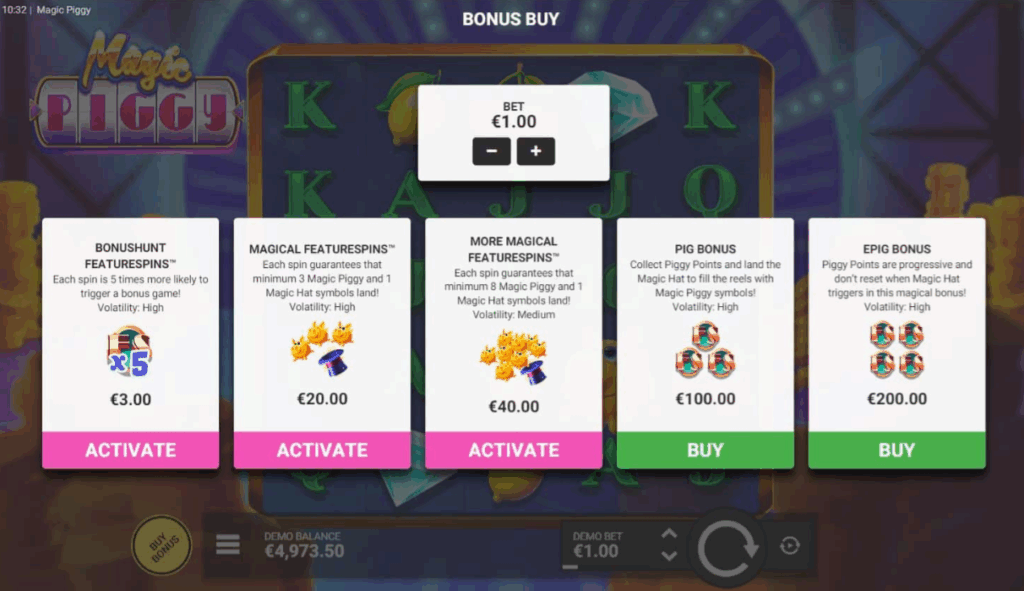The width and height of the screenshot is (1024, 591).
Task: Click the x5 Bonushunt FeatureSpins icon
Action: (130, 353)
